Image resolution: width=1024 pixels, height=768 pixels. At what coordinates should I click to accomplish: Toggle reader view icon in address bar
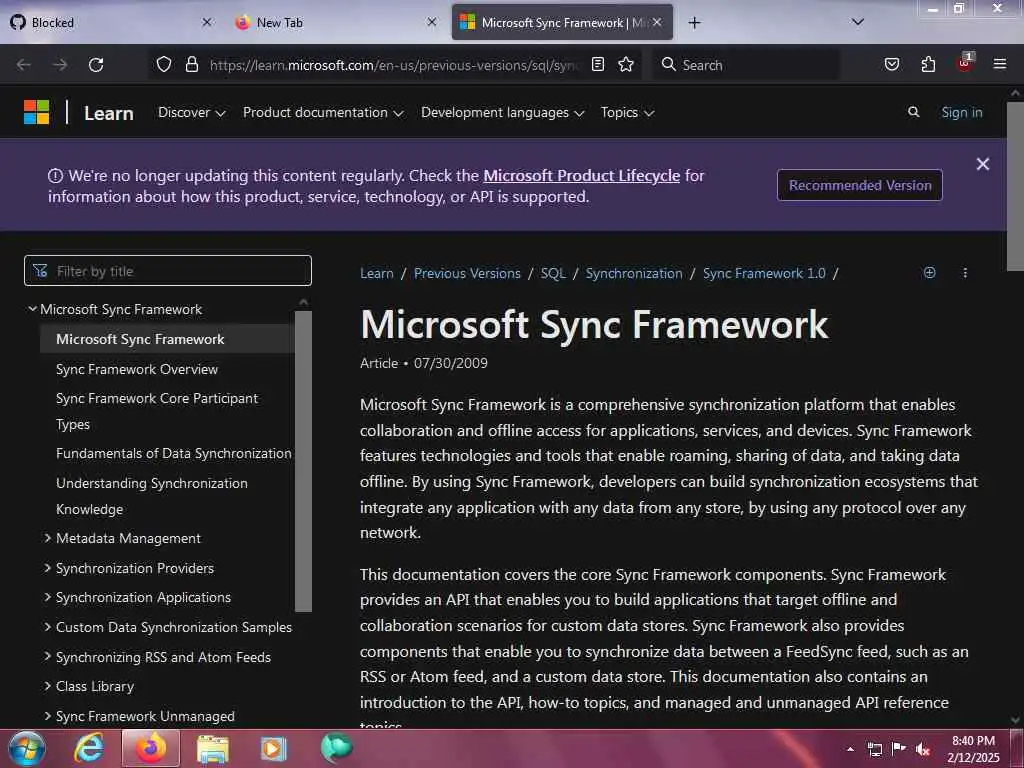point(598,64)
